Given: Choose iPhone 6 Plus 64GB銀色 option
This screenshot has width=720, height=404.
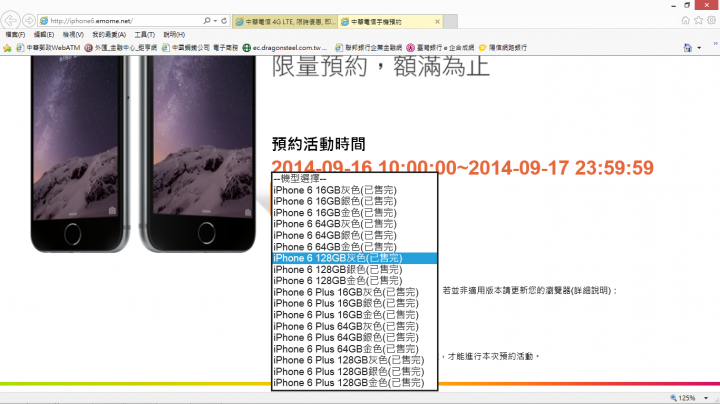Looking at the screenshot, I should (354, 337).
